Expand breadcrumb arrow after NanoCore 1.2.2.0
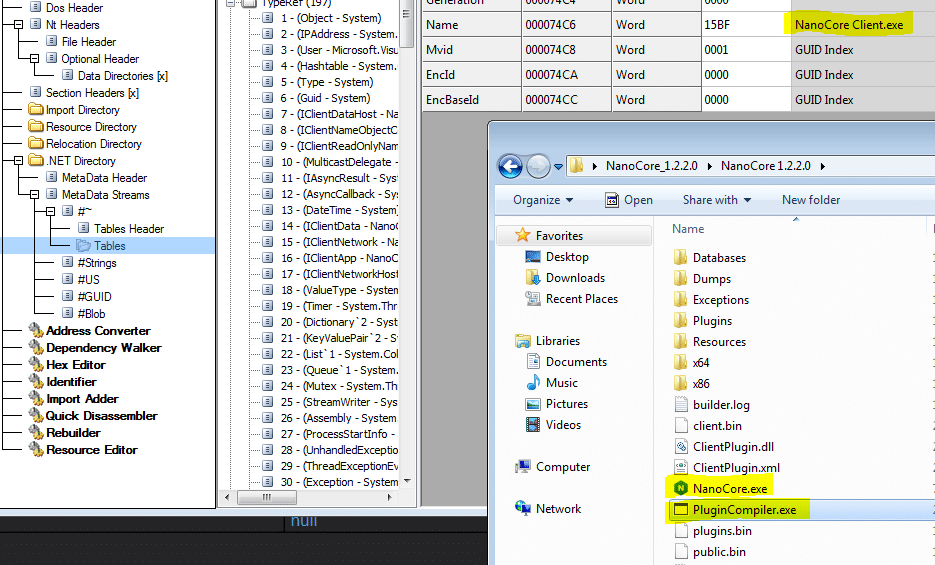Screen dimensions: 935x565 tap(823, 166)
